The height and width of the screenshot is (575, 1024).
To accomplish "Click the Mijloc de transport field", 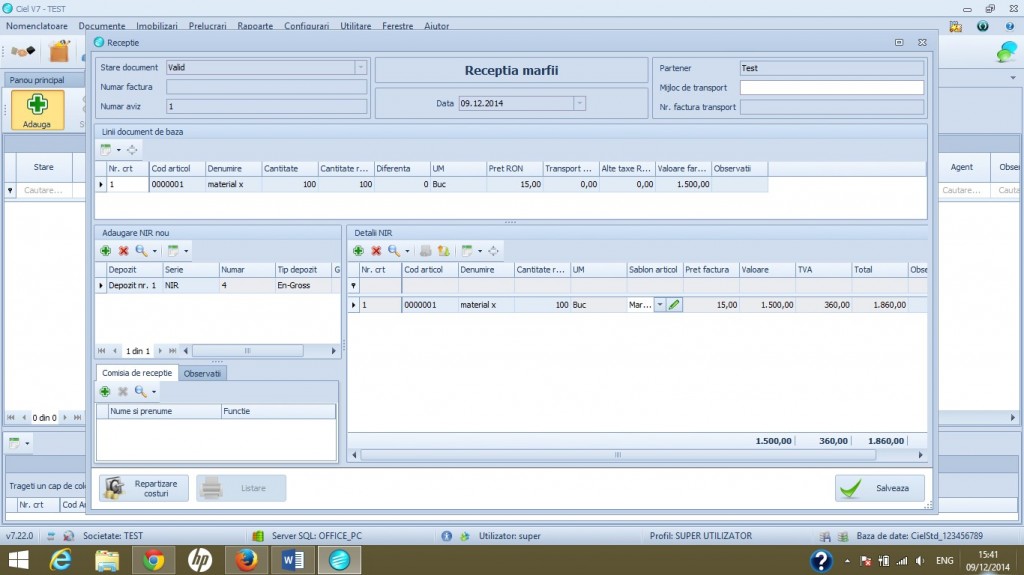I will point(831,88).
